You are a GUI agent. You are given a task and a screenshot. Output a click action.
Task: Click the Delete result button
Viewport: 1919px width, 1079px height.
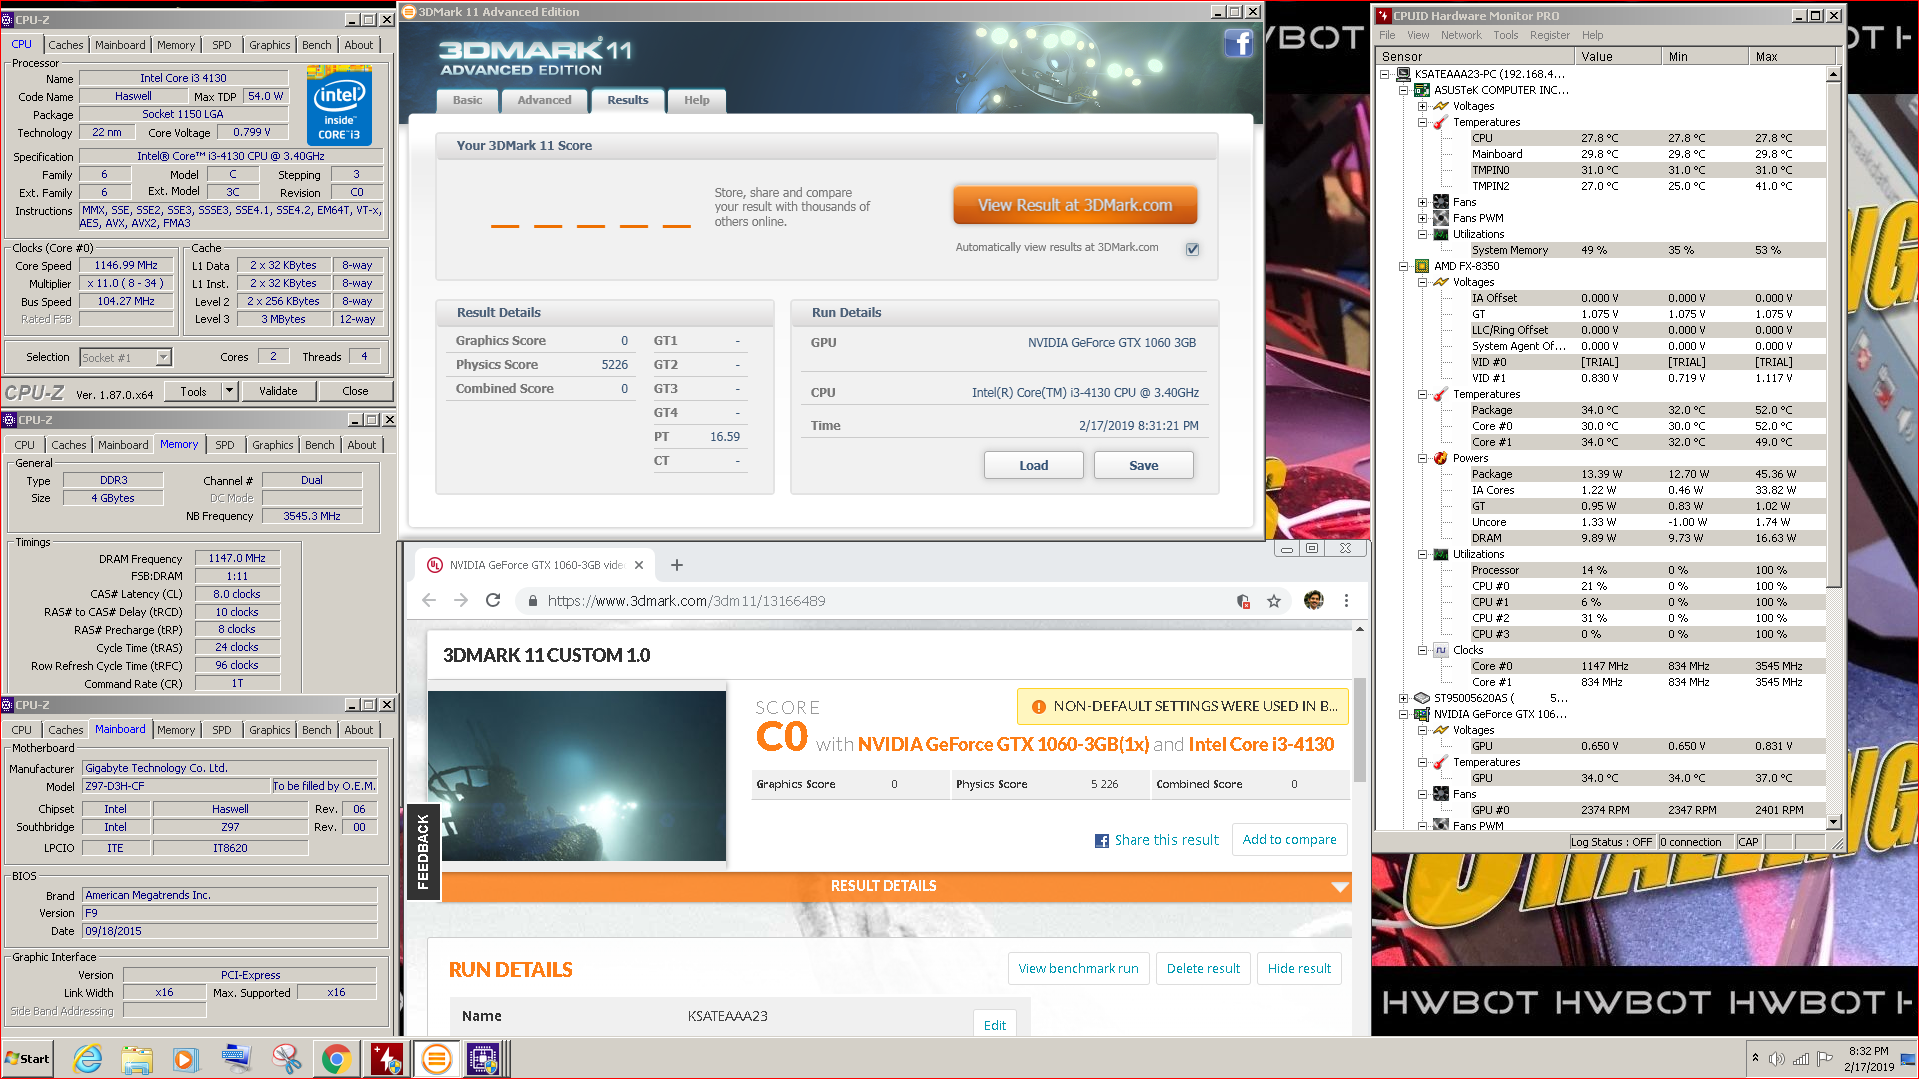[1203, 968]
